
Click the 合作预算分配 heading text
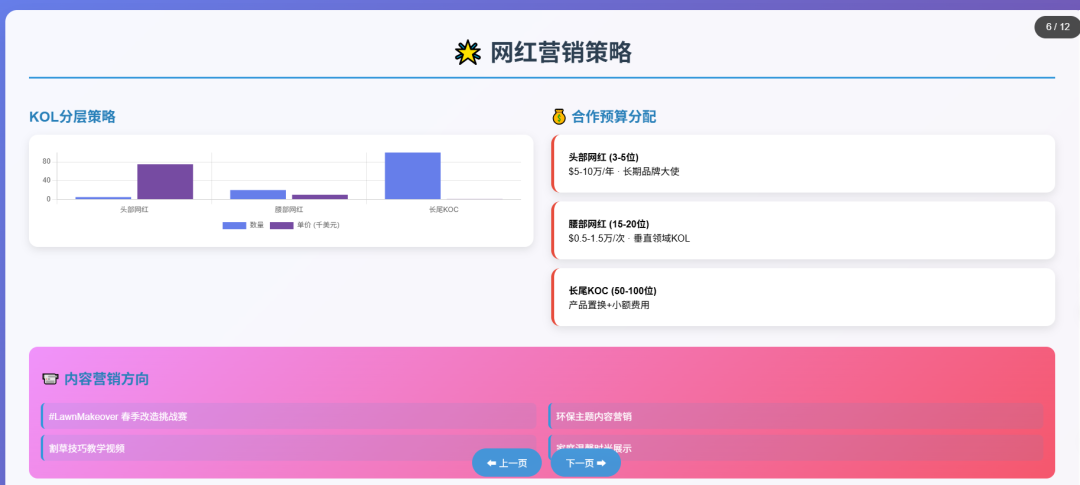click(614, 117)
